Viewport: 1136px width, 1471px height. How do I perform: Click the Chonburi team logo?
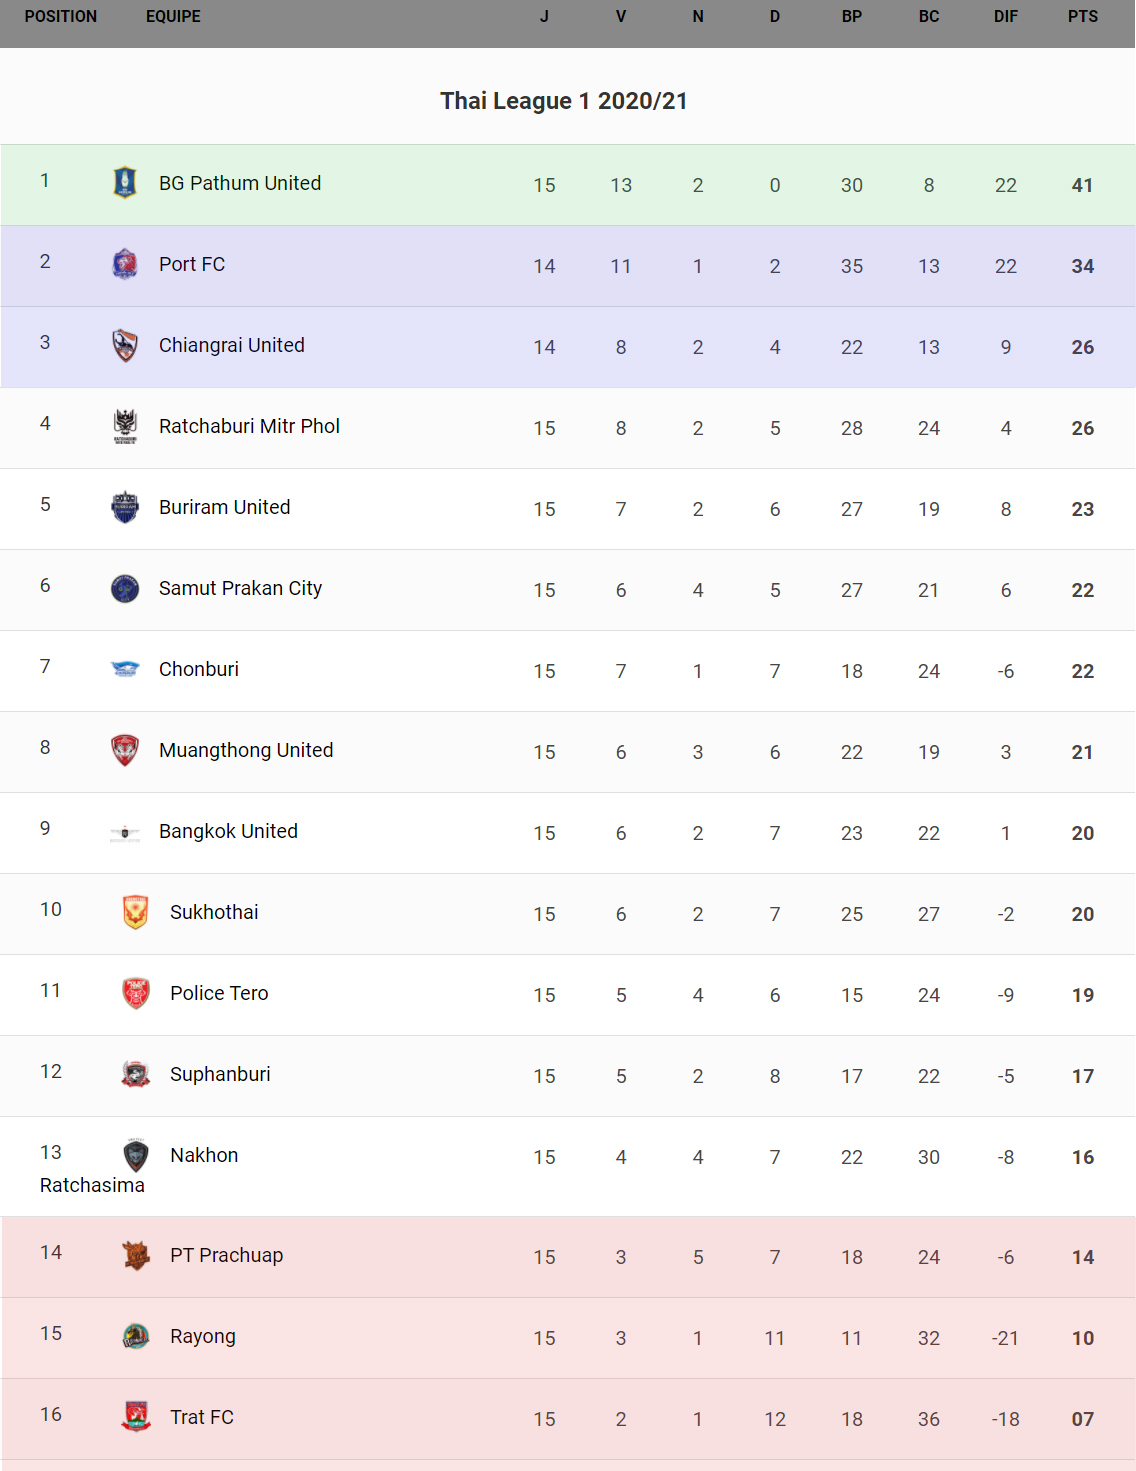tap(125, 669)
